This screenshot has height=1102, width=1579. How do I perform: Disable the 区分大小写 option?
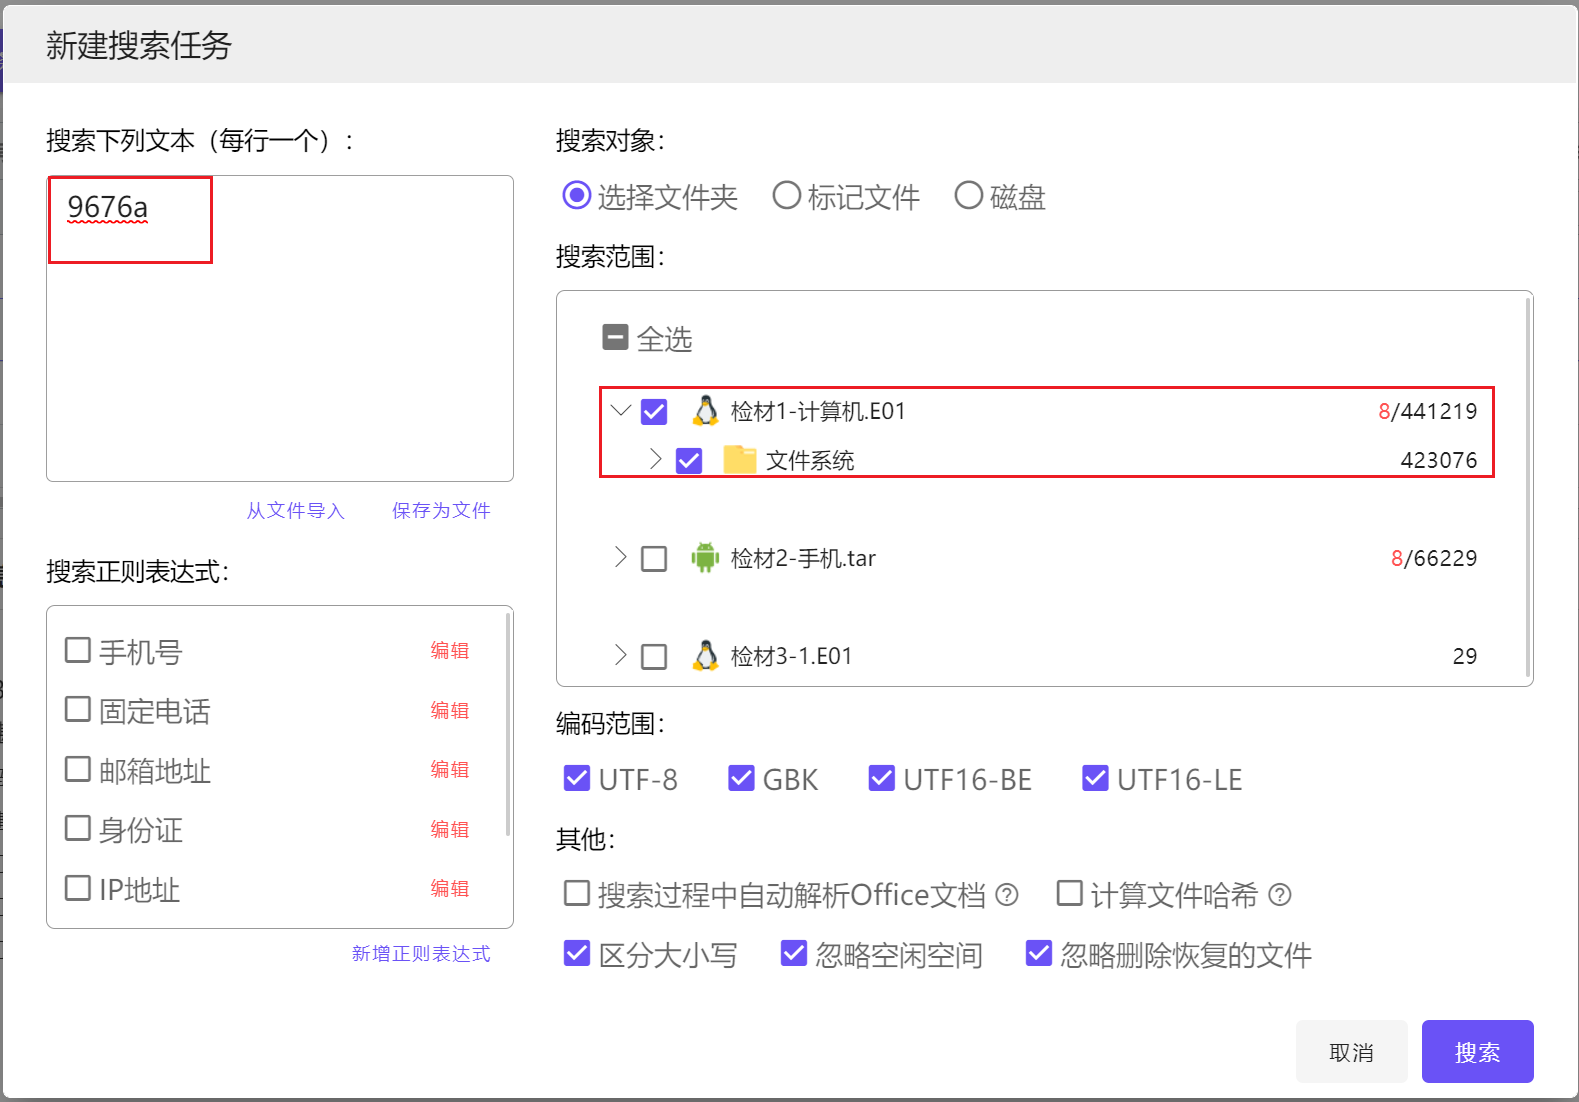[x=577, y=954]
